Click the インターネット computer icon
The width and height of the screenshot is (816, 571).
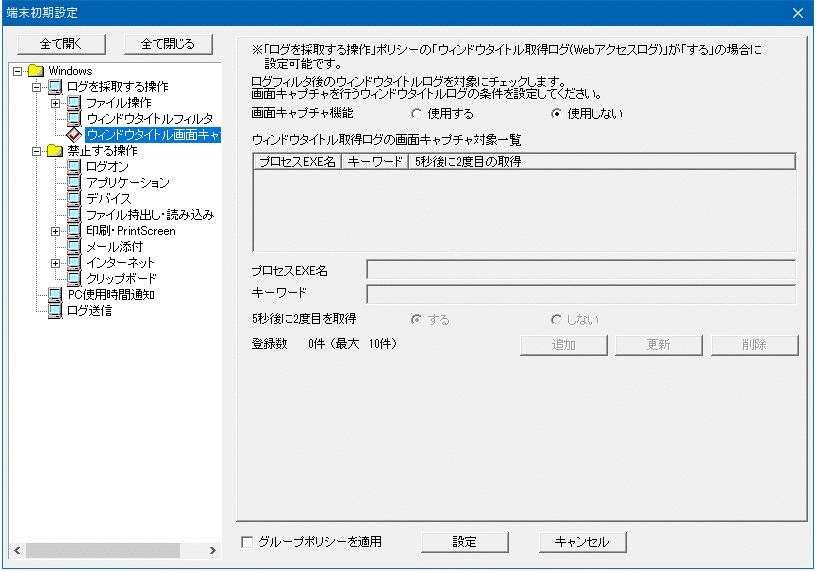[74, 262]
